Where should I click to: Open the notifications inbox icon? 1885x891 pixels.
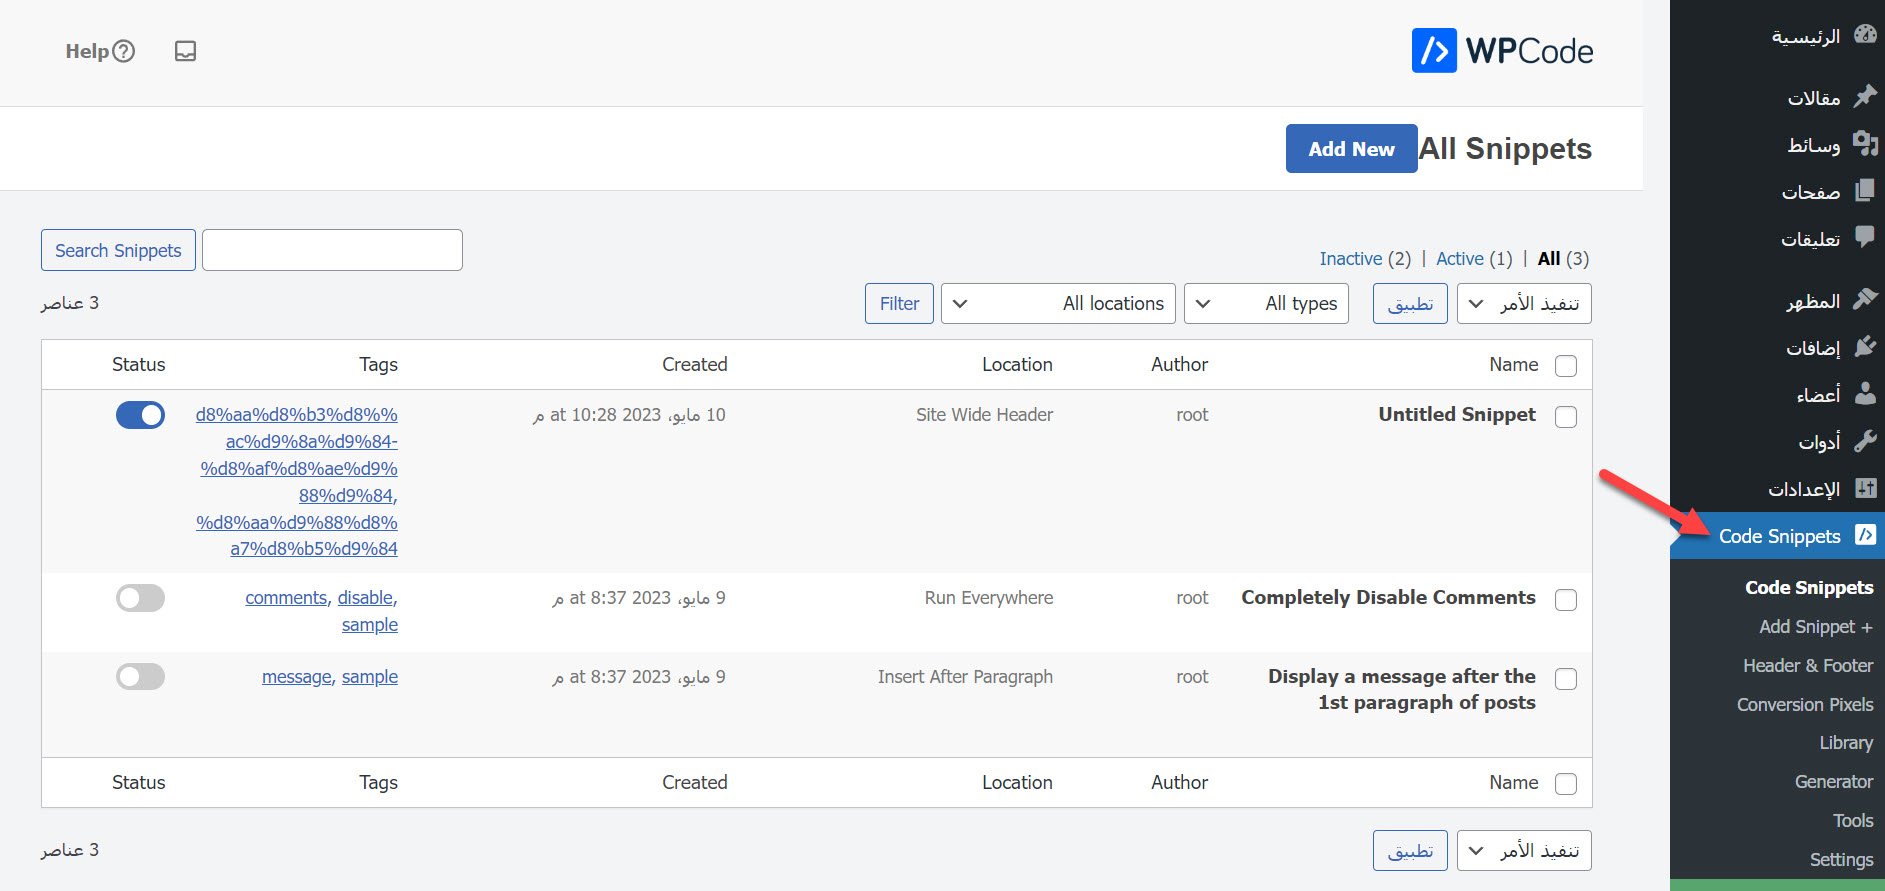185,51
